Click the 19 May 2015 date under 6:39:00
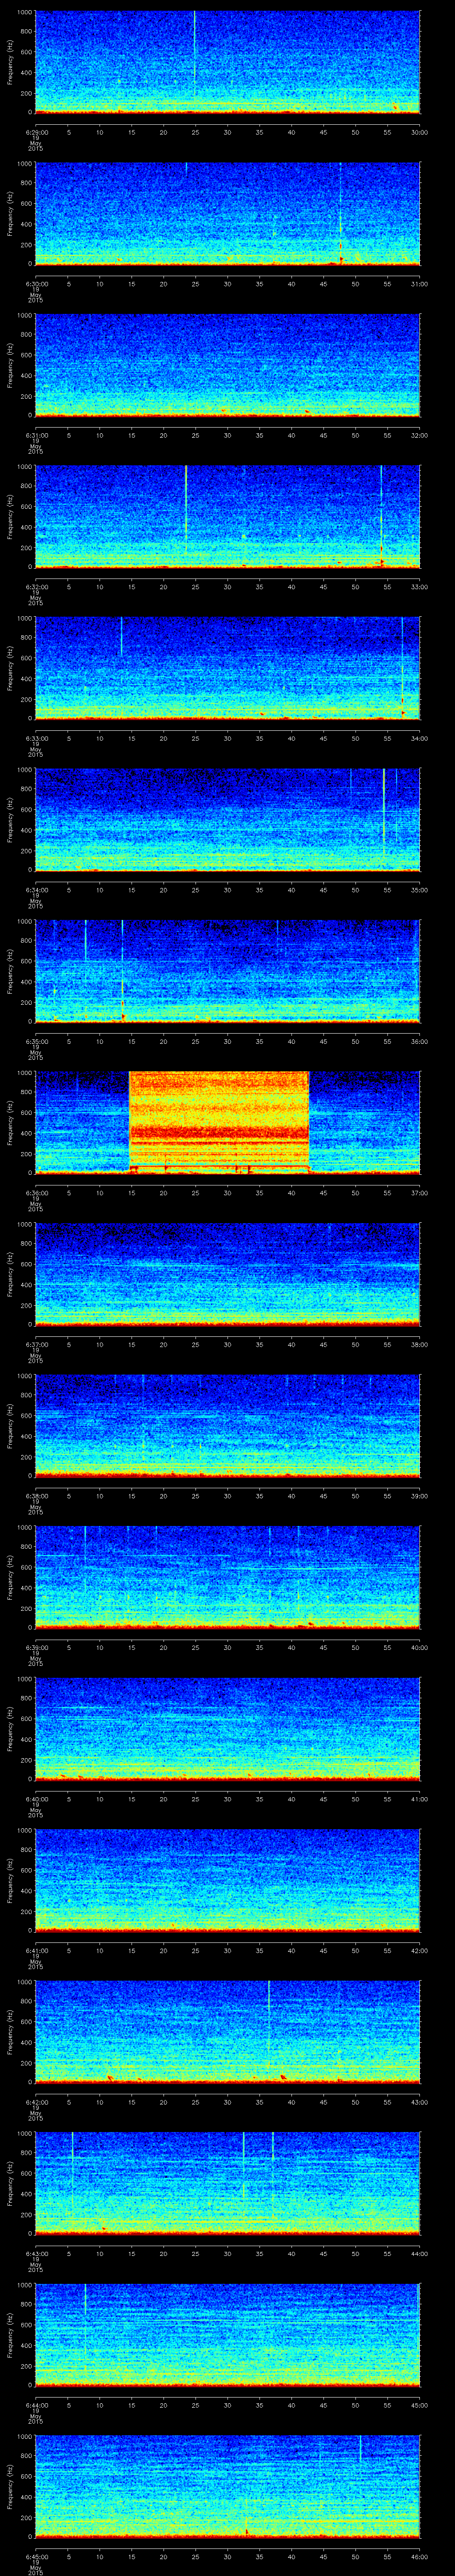Image resolution: width=455 pixels, height=2576 pixels. click(x=35, y=1660)
